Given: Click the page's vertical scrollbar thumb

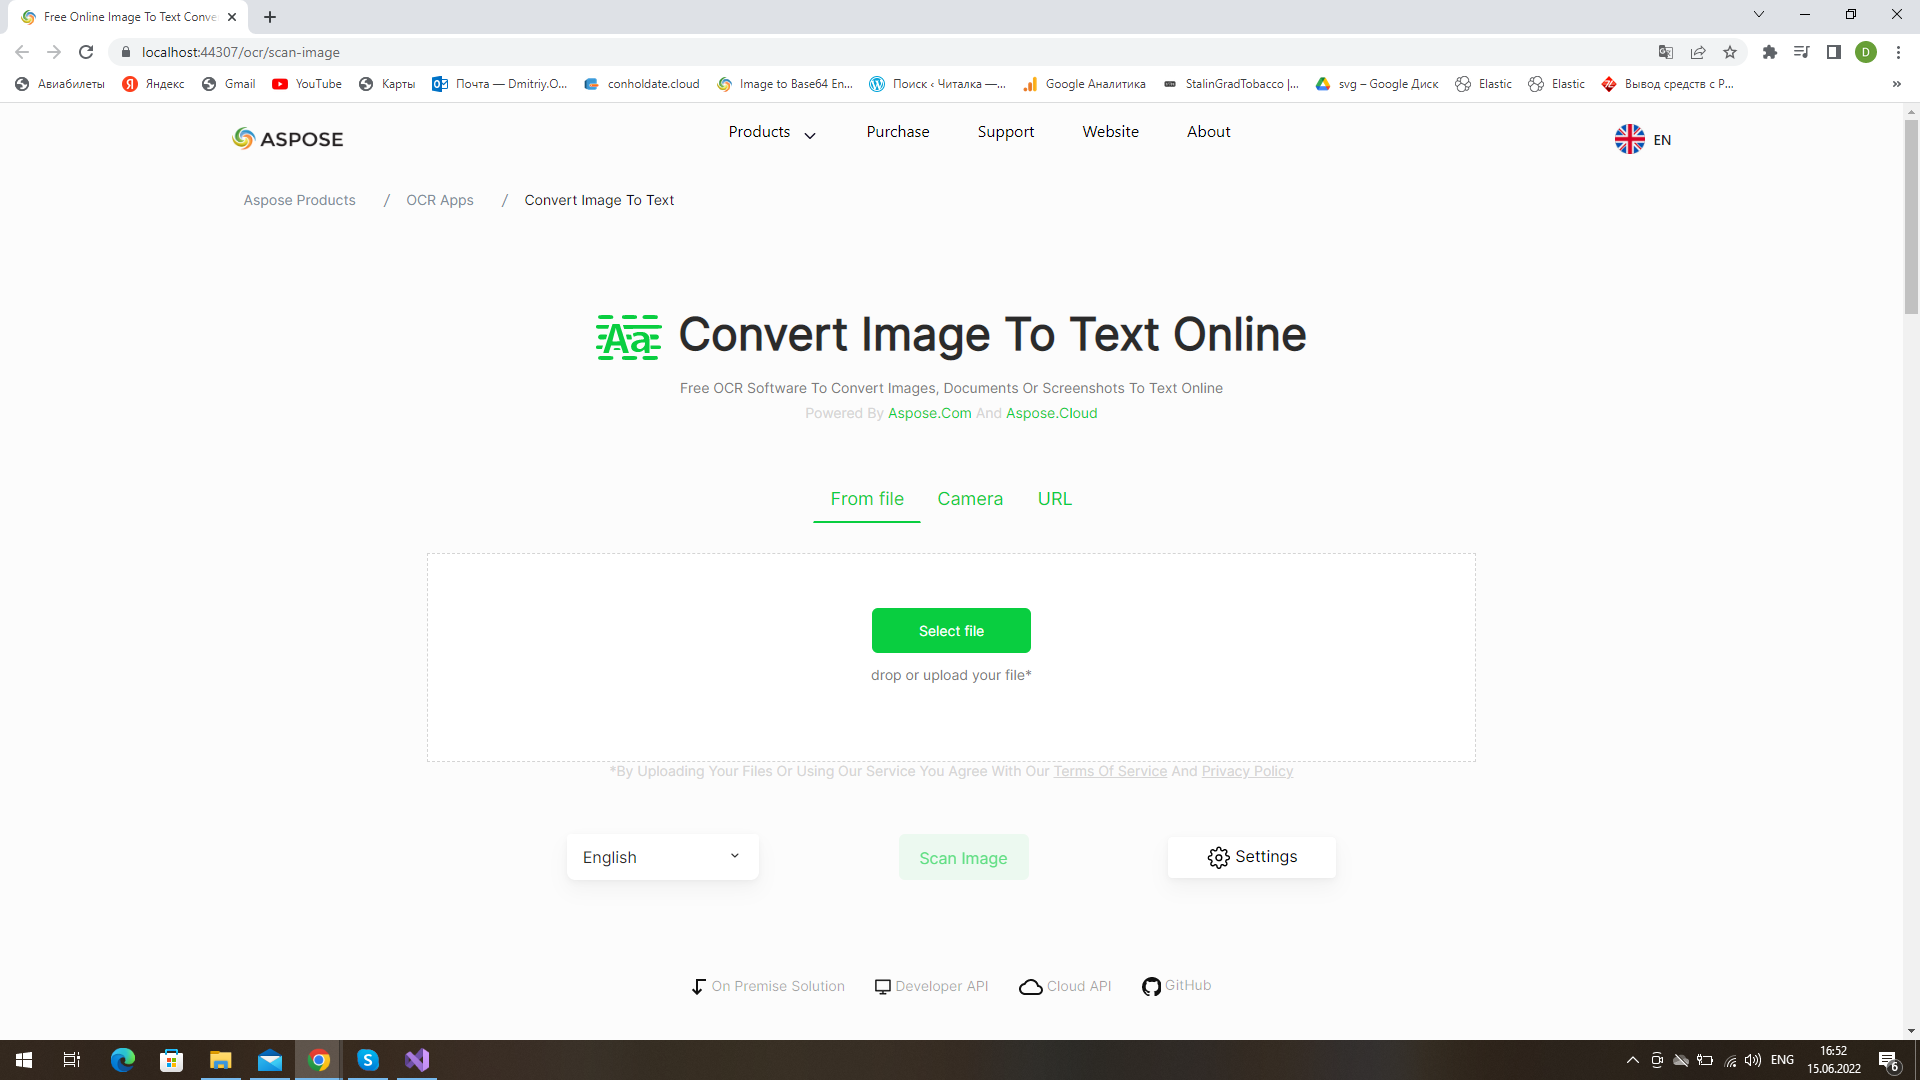Looking at the screenshot, I should point(1911,215).
